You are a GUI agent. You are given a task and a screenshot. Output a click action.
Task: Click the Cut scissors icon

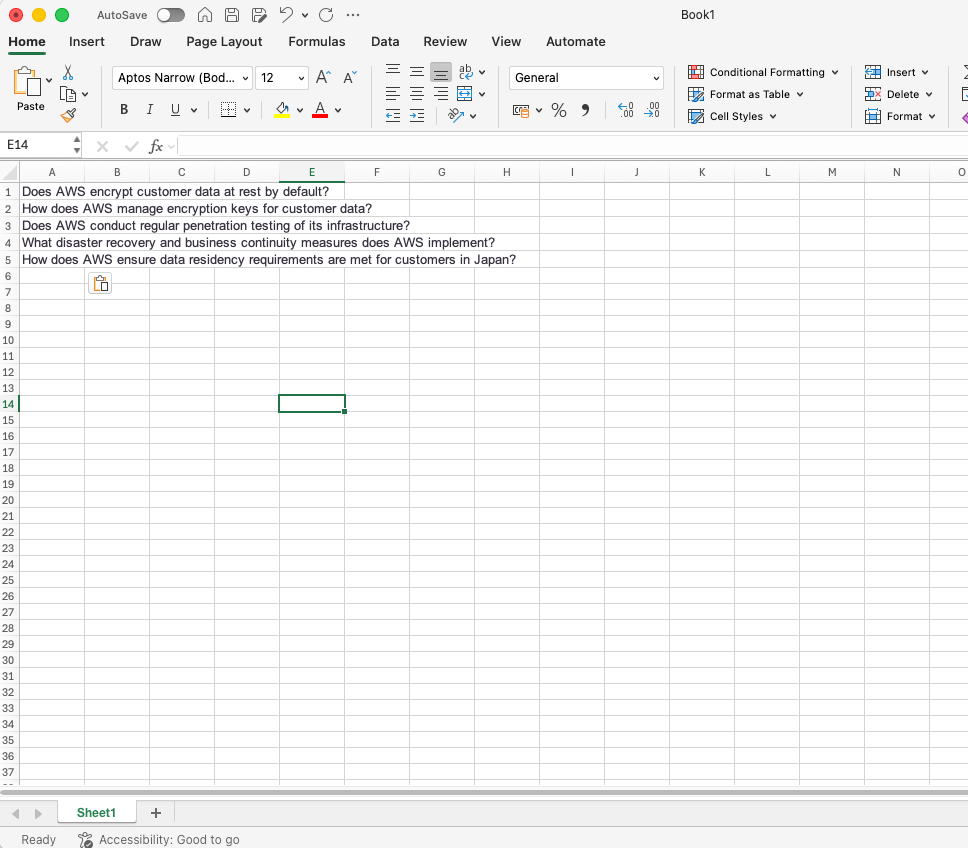(x=68, y=73)
